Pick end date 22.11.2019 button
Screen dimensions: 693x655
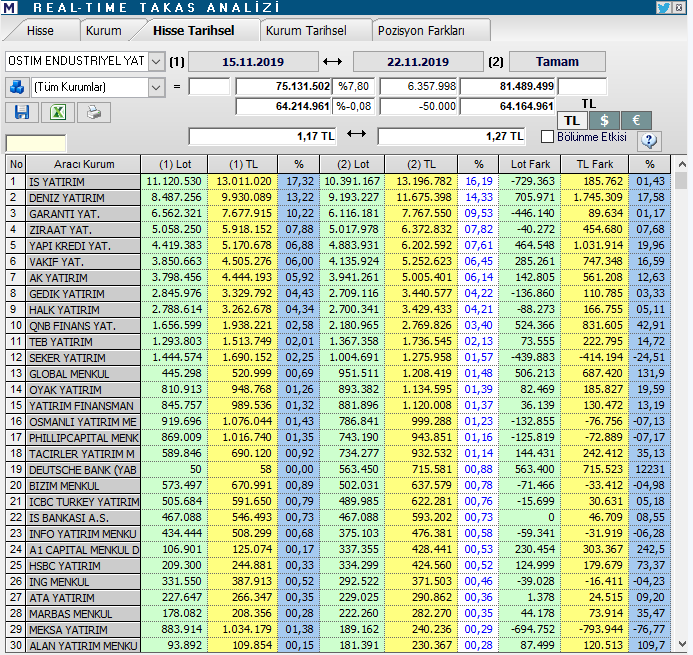pyautogui.click(x=418, y=61)
